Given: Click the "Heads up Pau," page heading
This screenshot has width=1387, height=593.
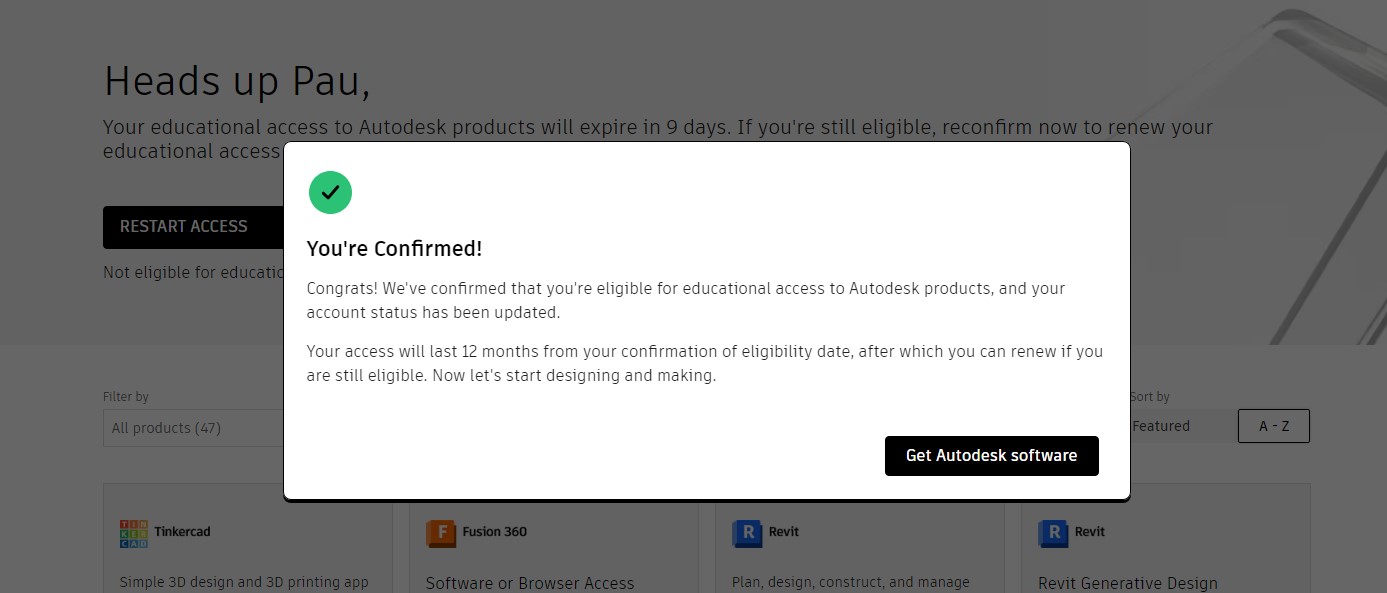Looking at the screenshot, I should 236,80.
